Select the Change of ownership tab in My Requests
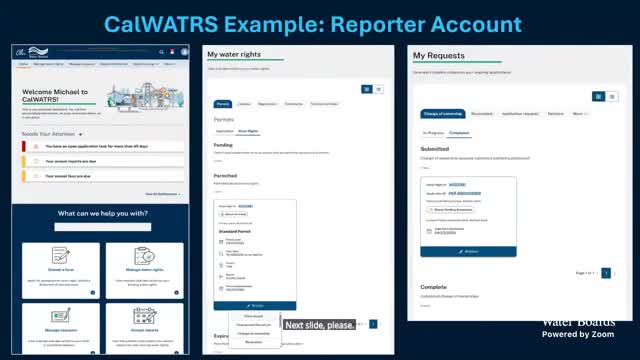This screenshot has width=640, height=360. click(x=443, y=114)
